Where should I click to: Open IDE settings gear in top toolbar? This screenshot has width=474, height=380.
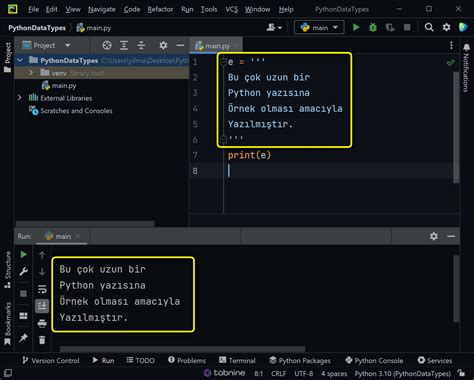(x=446, y=27)
